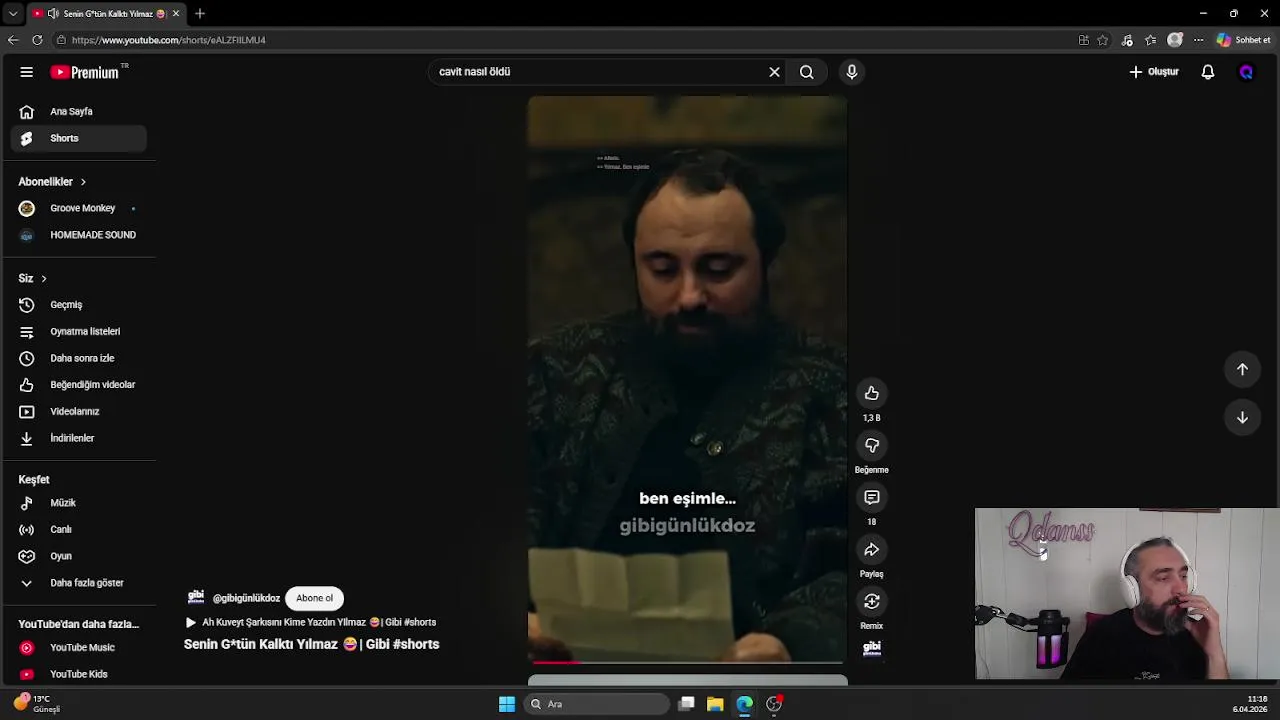
Task: Go to next Short with down arrow
Action: [x=1242, y=417]
